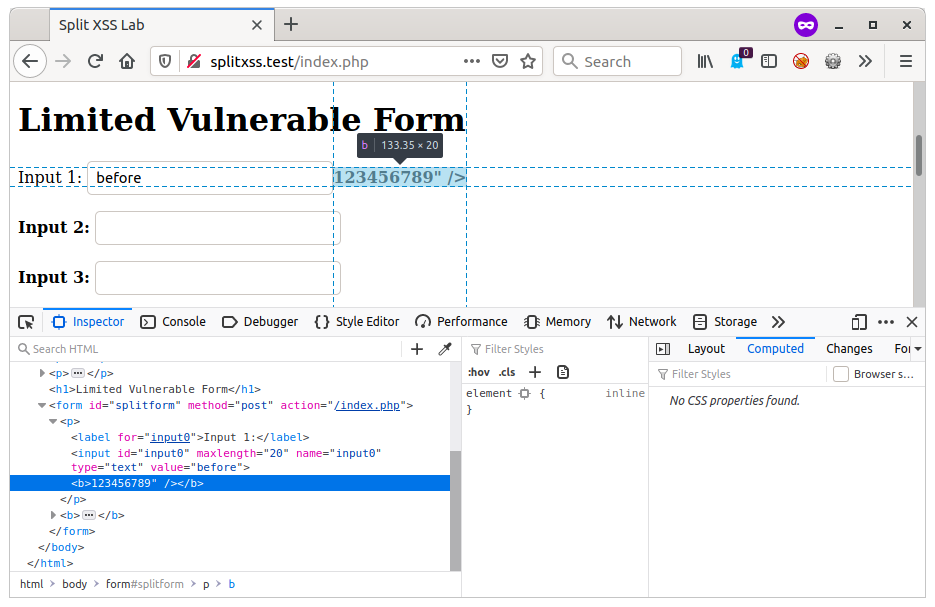Click the page vertical scrollbar thumb
Image resolution: width=935 pixels, height=607 pixels.
pyautogui.click(x=918, y=155)
